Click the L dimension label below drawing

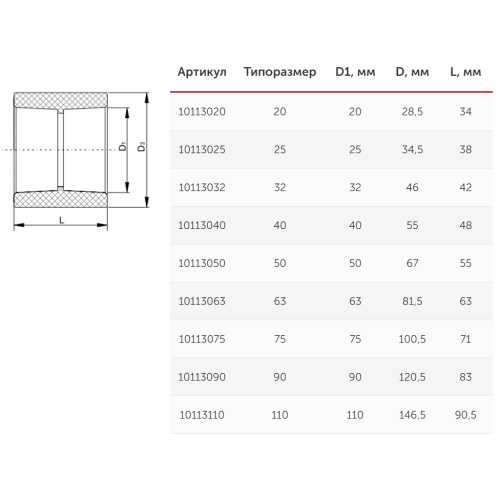[x=61, y=220]
